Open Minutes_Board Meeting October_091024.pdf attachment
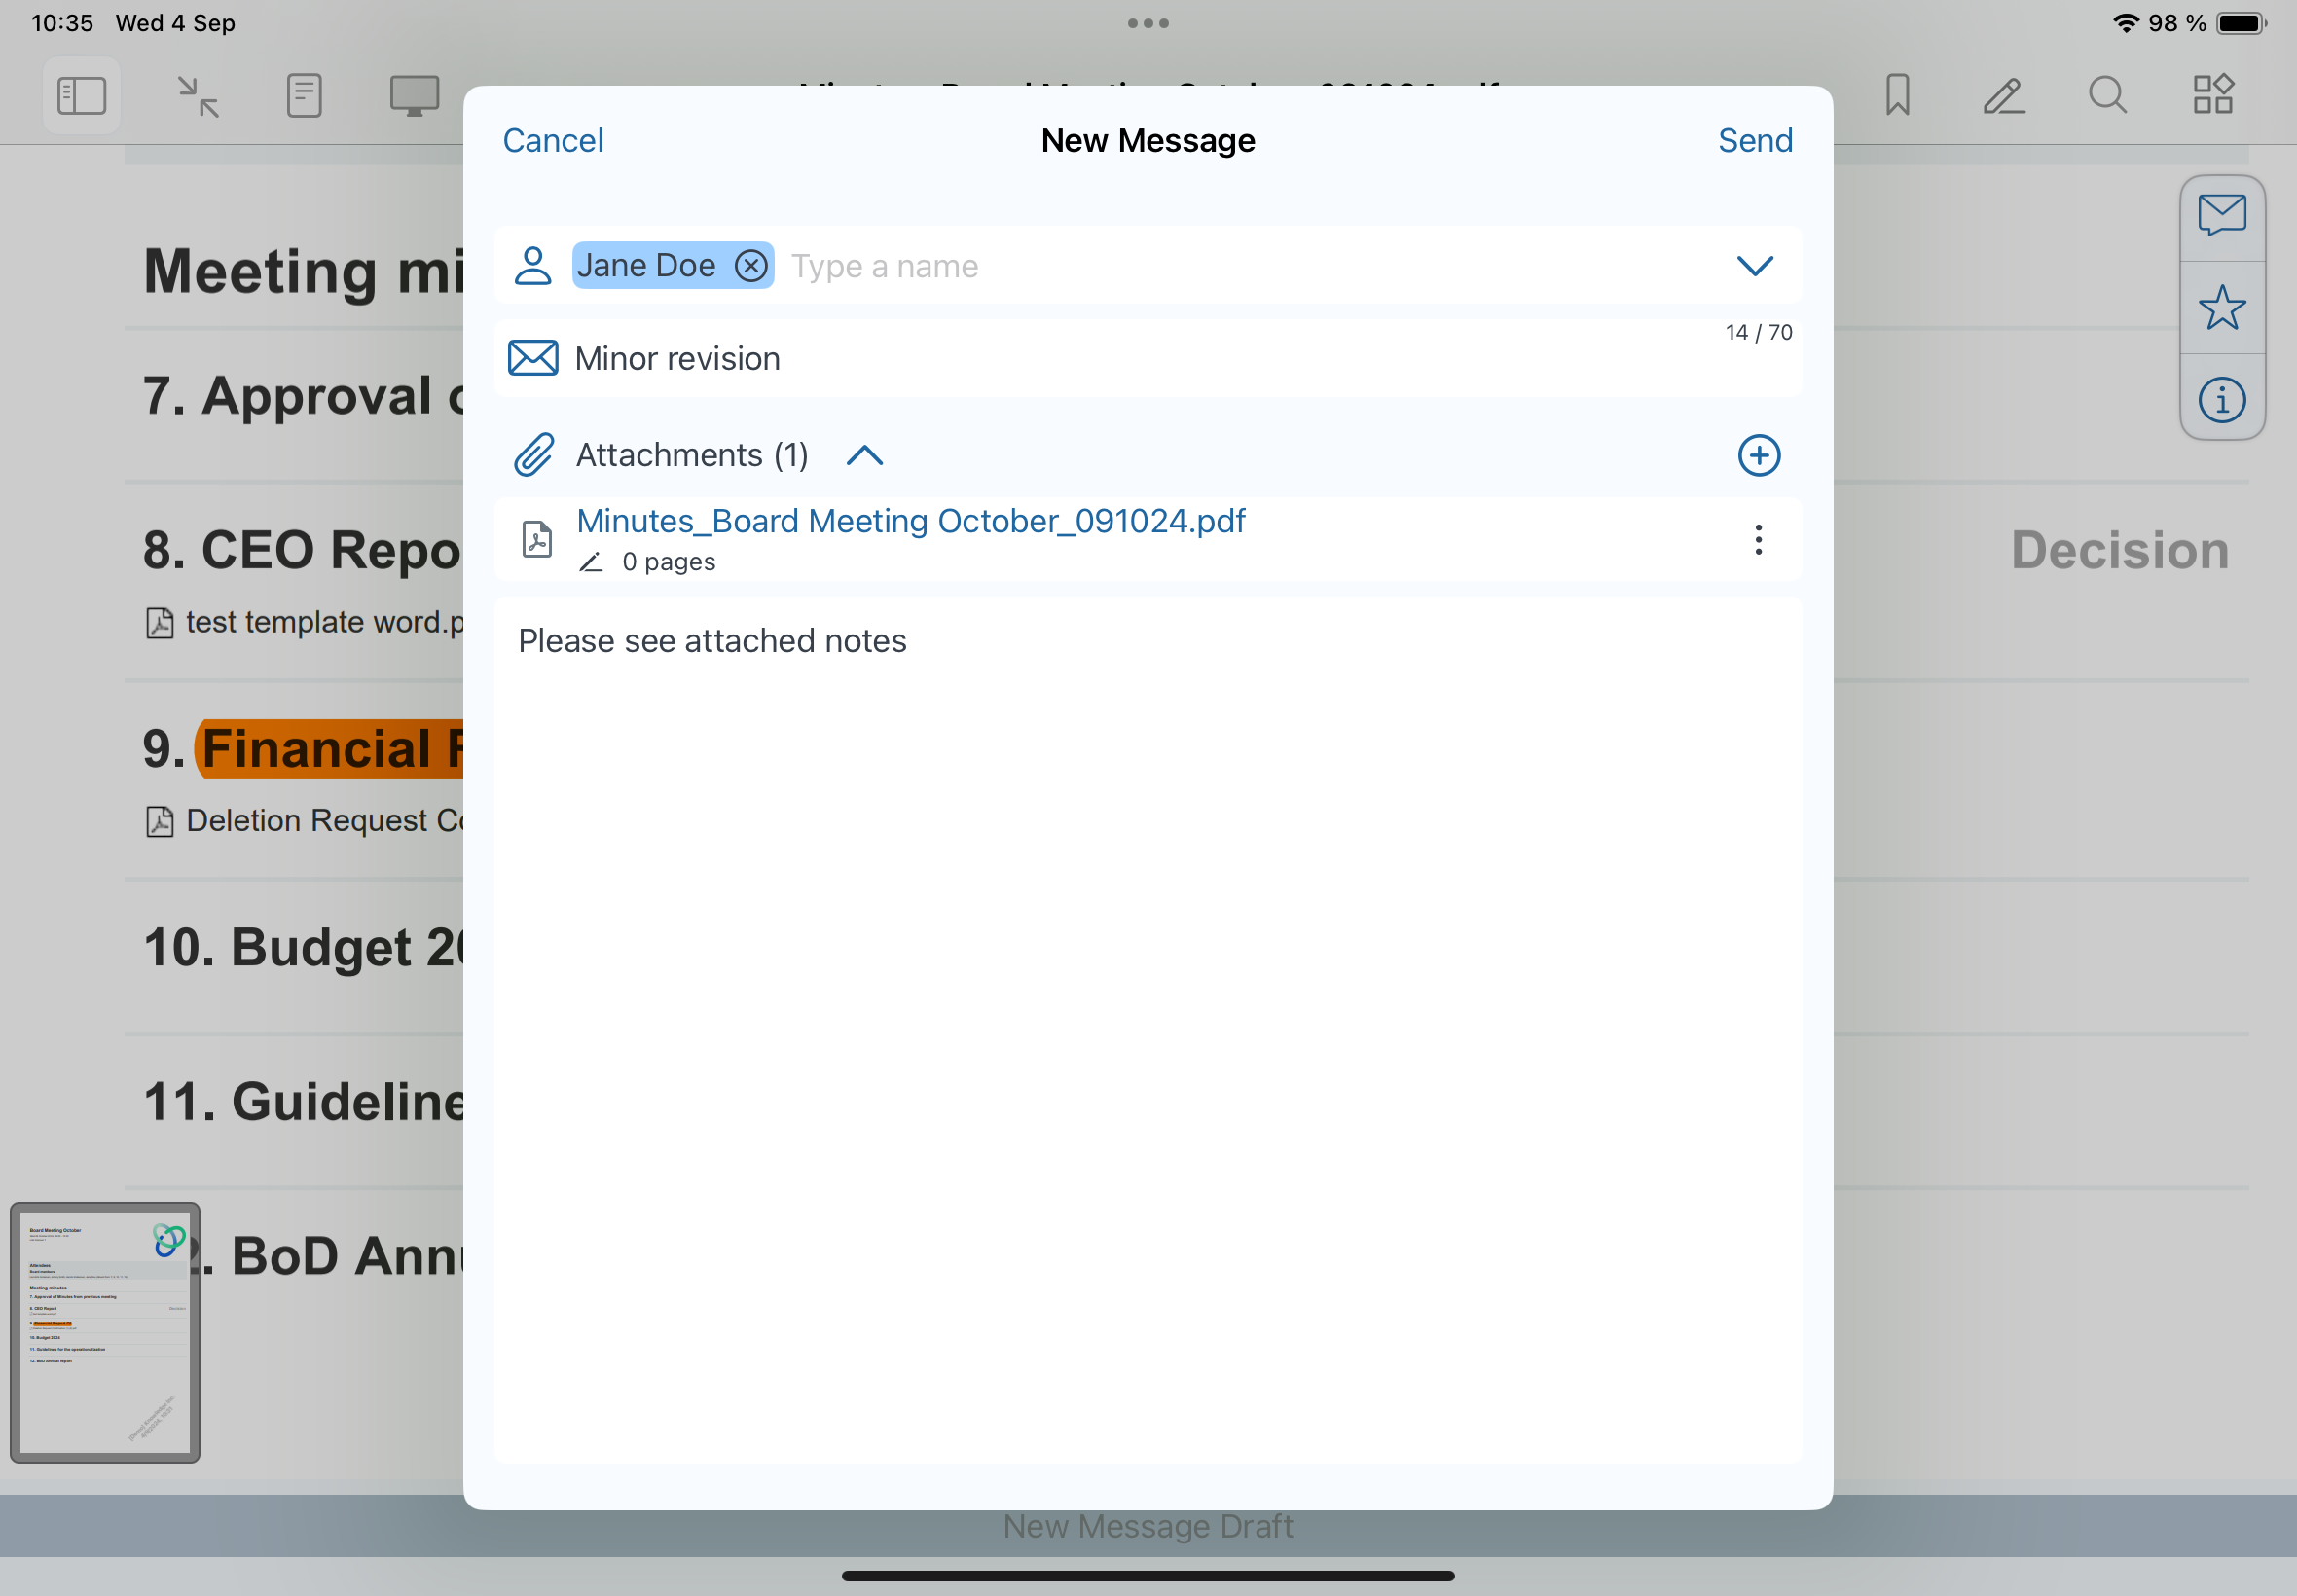Viewport: 2297px width, 1596px height. [911, 521]
